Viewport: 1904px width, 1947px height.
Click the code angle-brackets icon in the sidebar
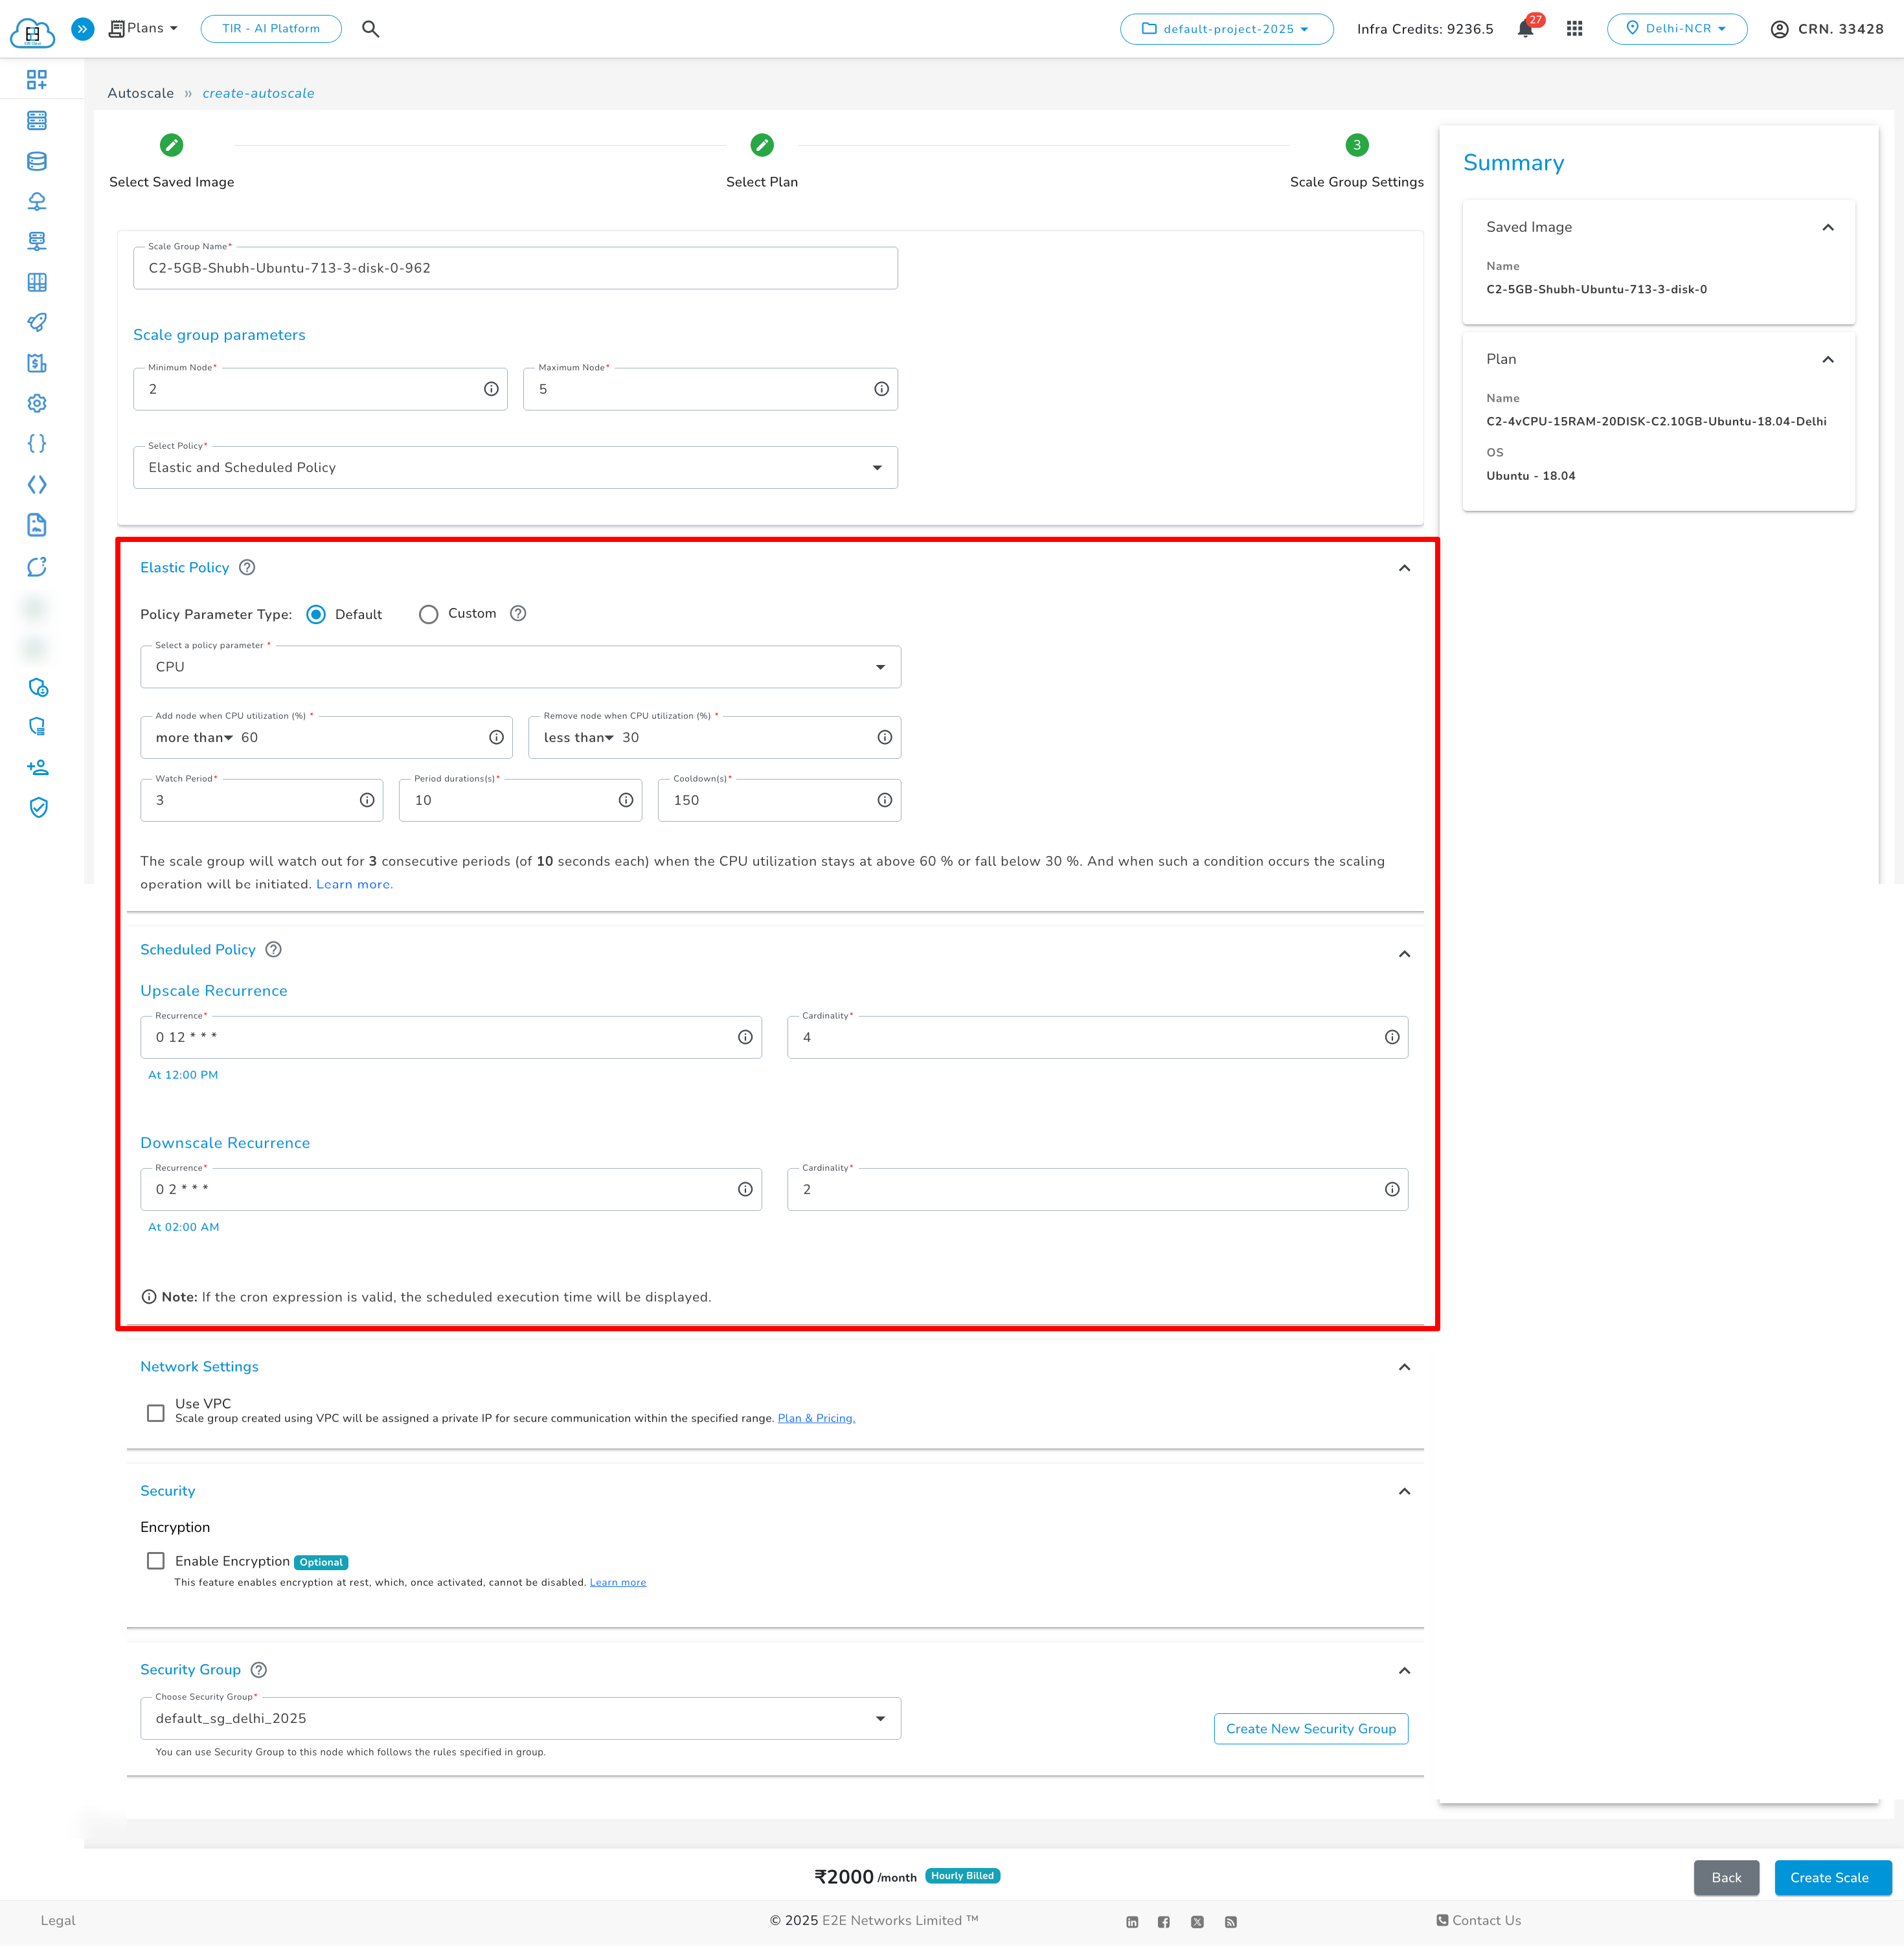tap(37, 484)
